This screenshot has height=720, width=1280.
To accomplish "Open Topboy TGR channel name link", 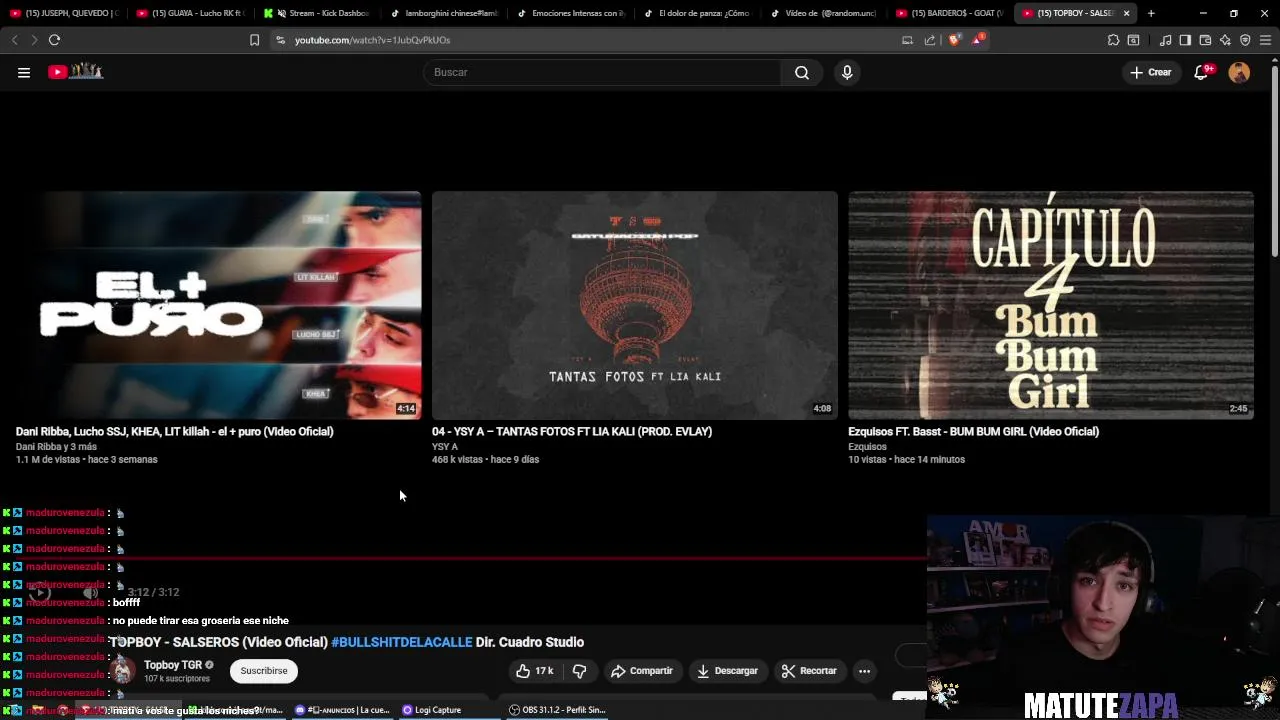I will pyautogui.click(x=173, y=665).
